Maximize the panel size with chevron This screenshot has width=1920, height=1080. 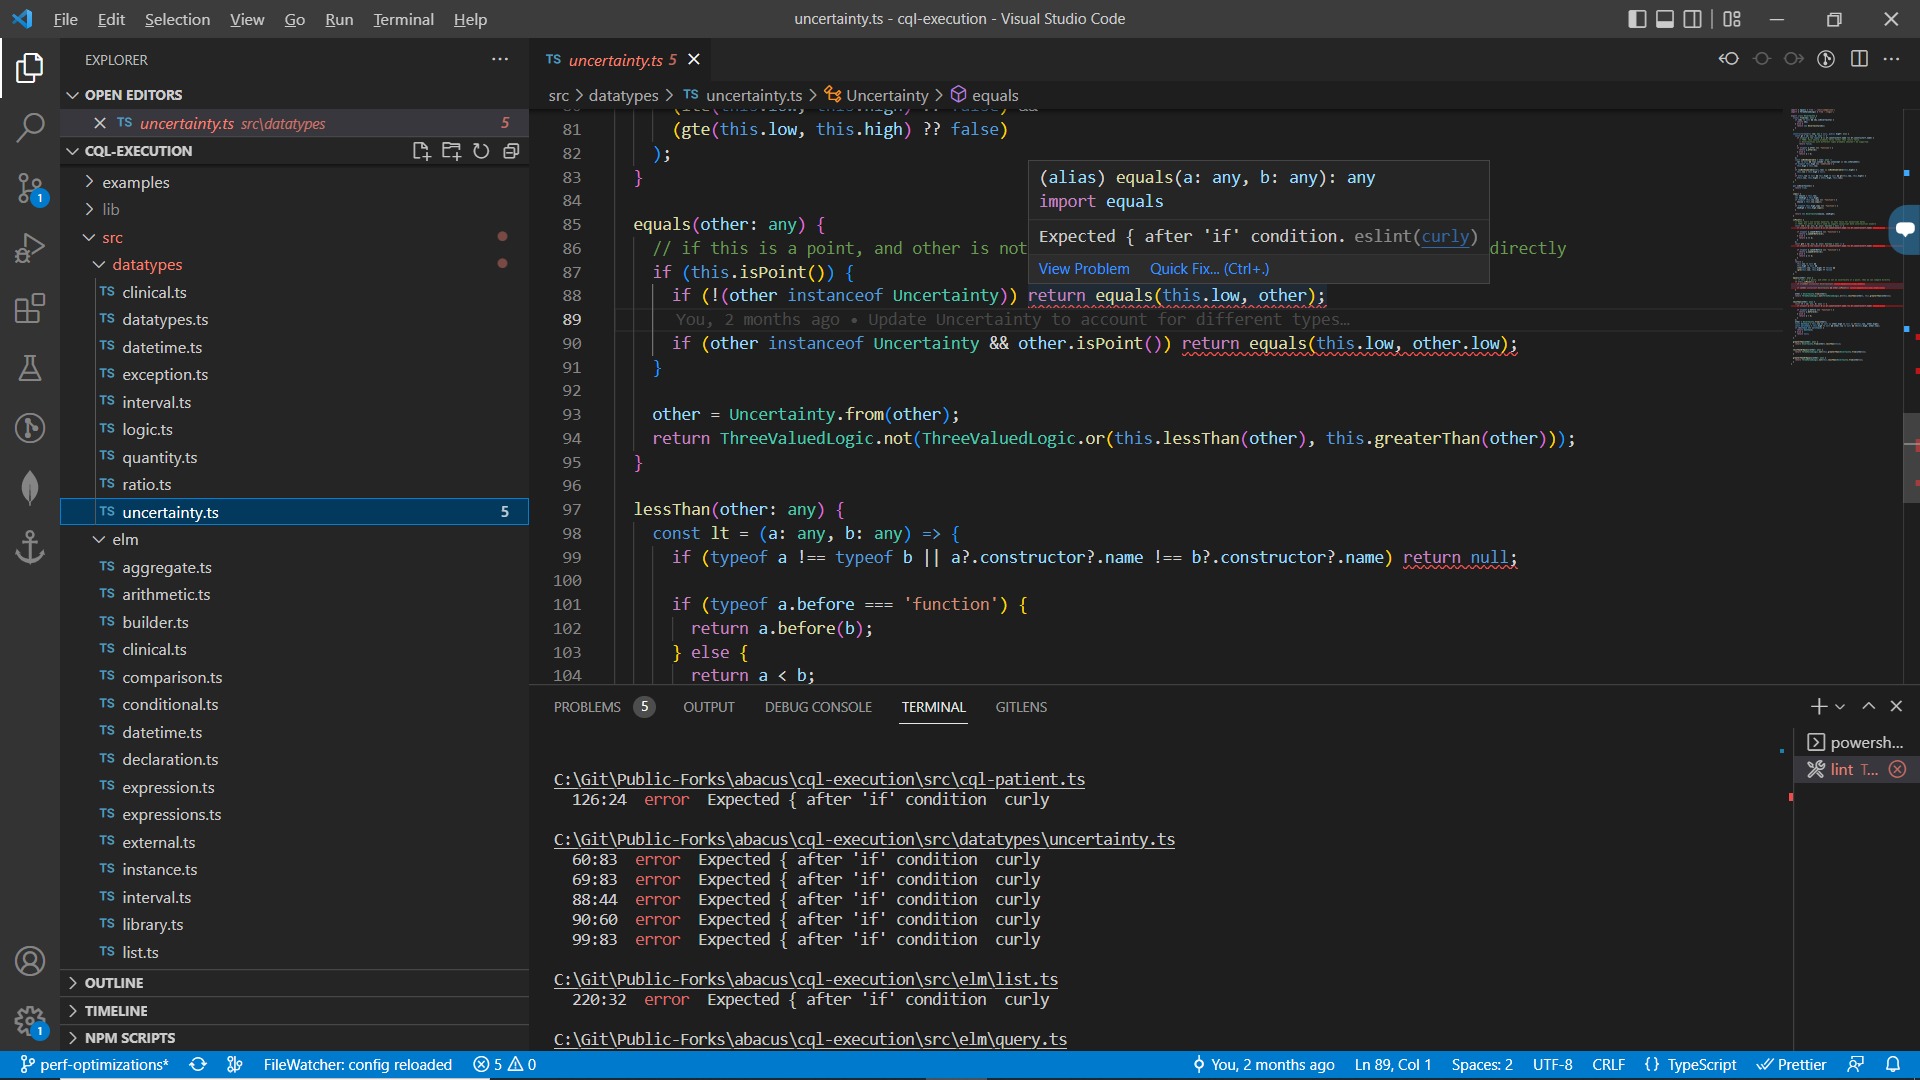point(1868,707)
